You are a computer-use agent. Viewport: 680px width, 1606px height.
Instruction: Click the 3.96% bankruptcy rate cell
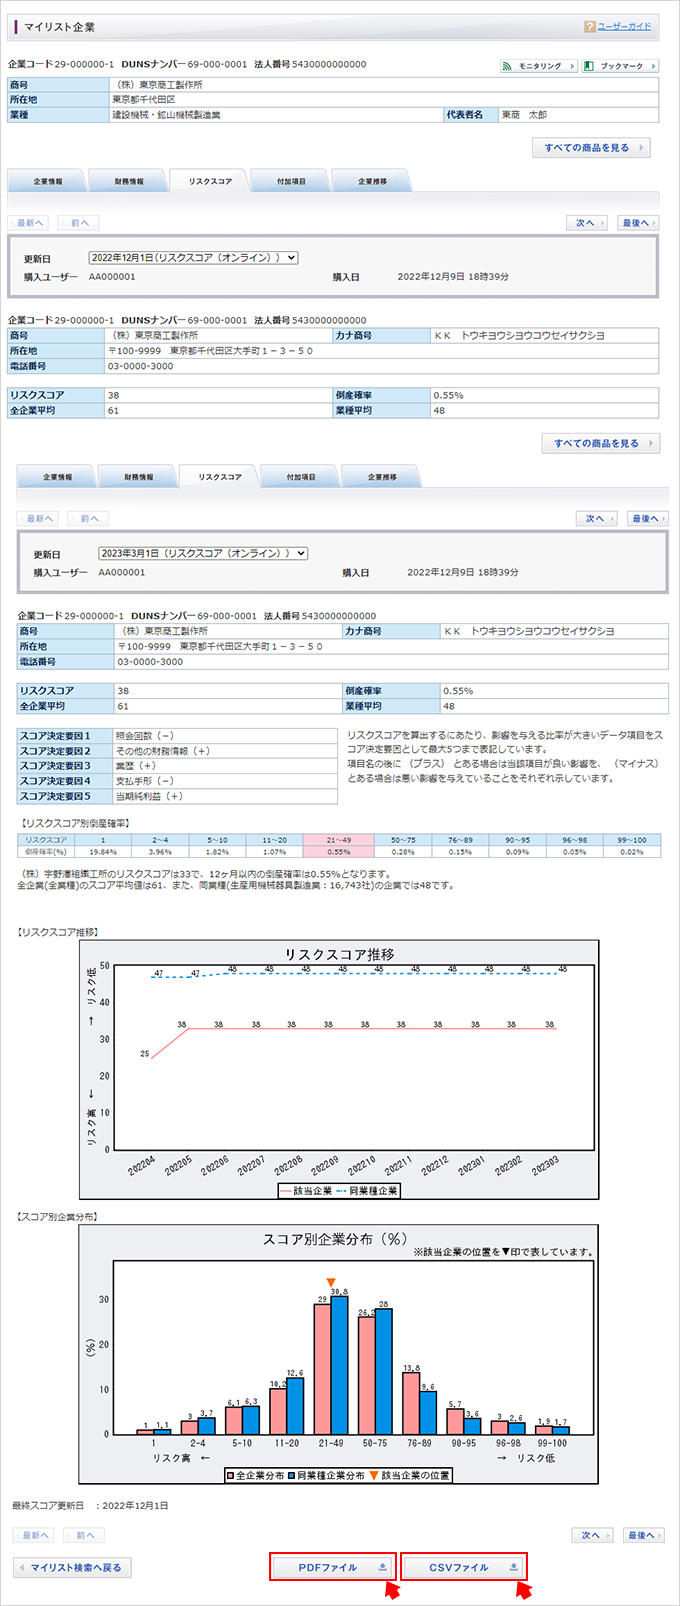160,852
